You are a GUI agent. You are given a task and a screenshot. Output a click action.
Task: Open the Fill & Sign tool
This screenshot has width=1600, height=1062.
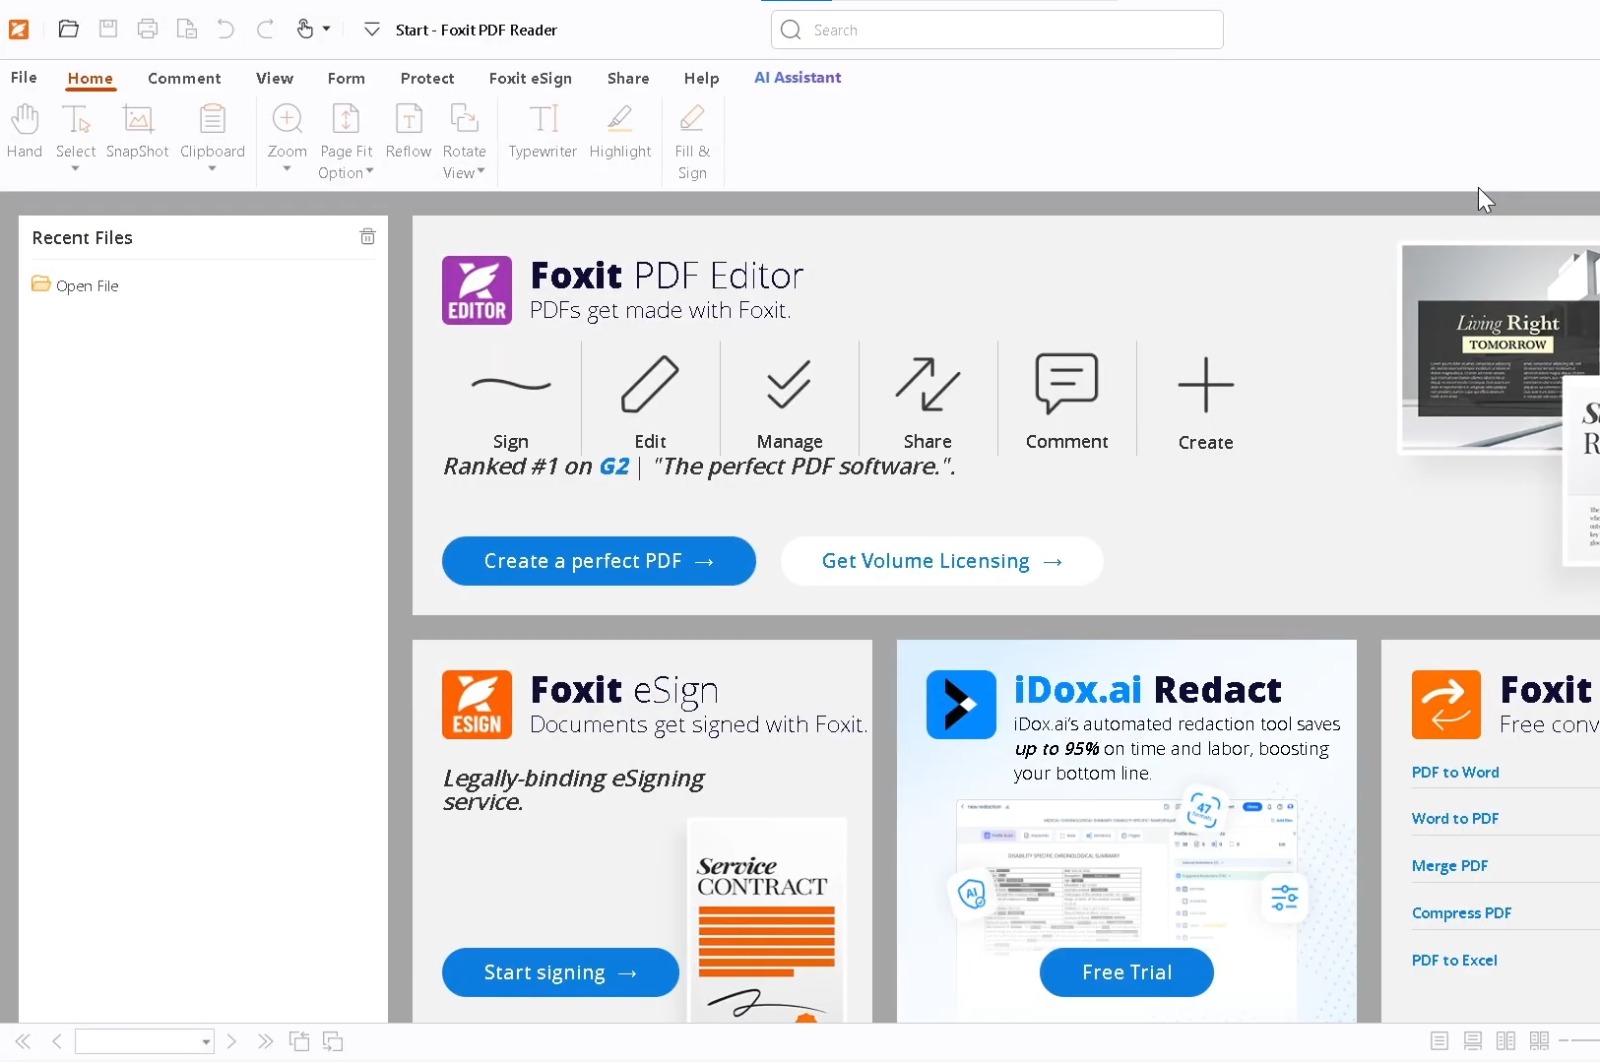pos(692,141)
